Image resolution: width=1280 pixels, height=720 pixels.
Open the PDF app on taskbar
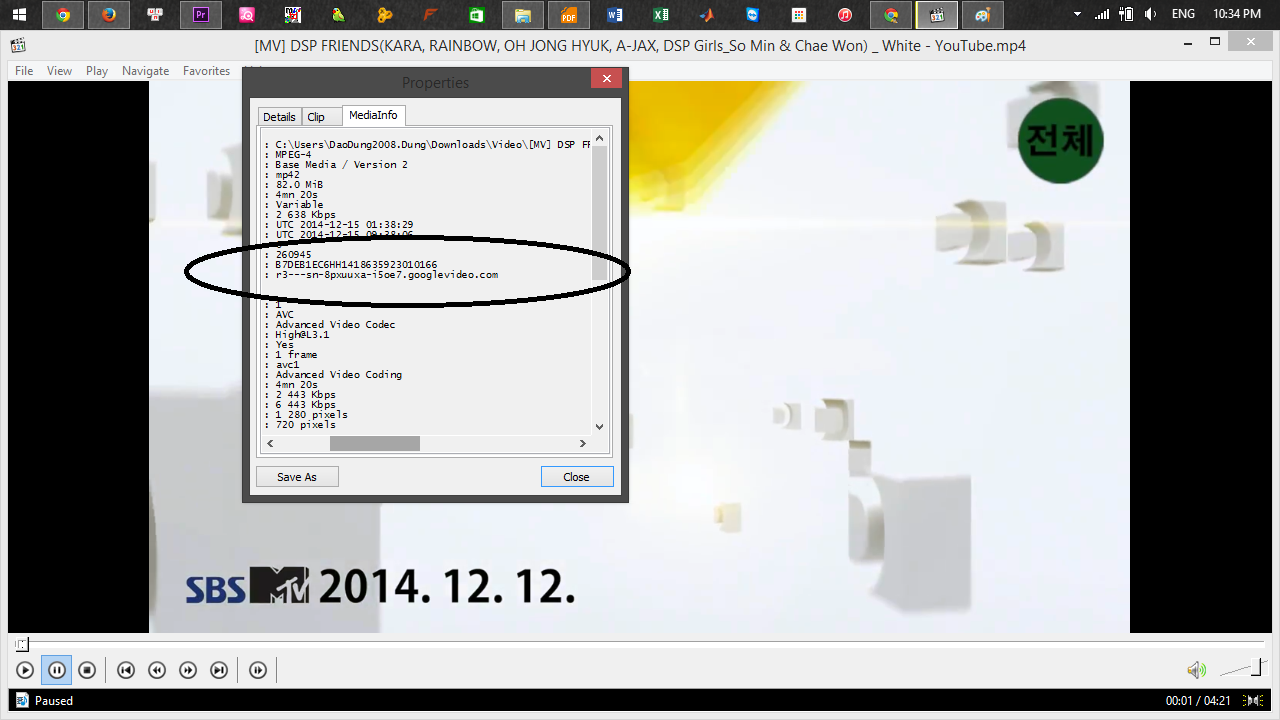point(568,15)
